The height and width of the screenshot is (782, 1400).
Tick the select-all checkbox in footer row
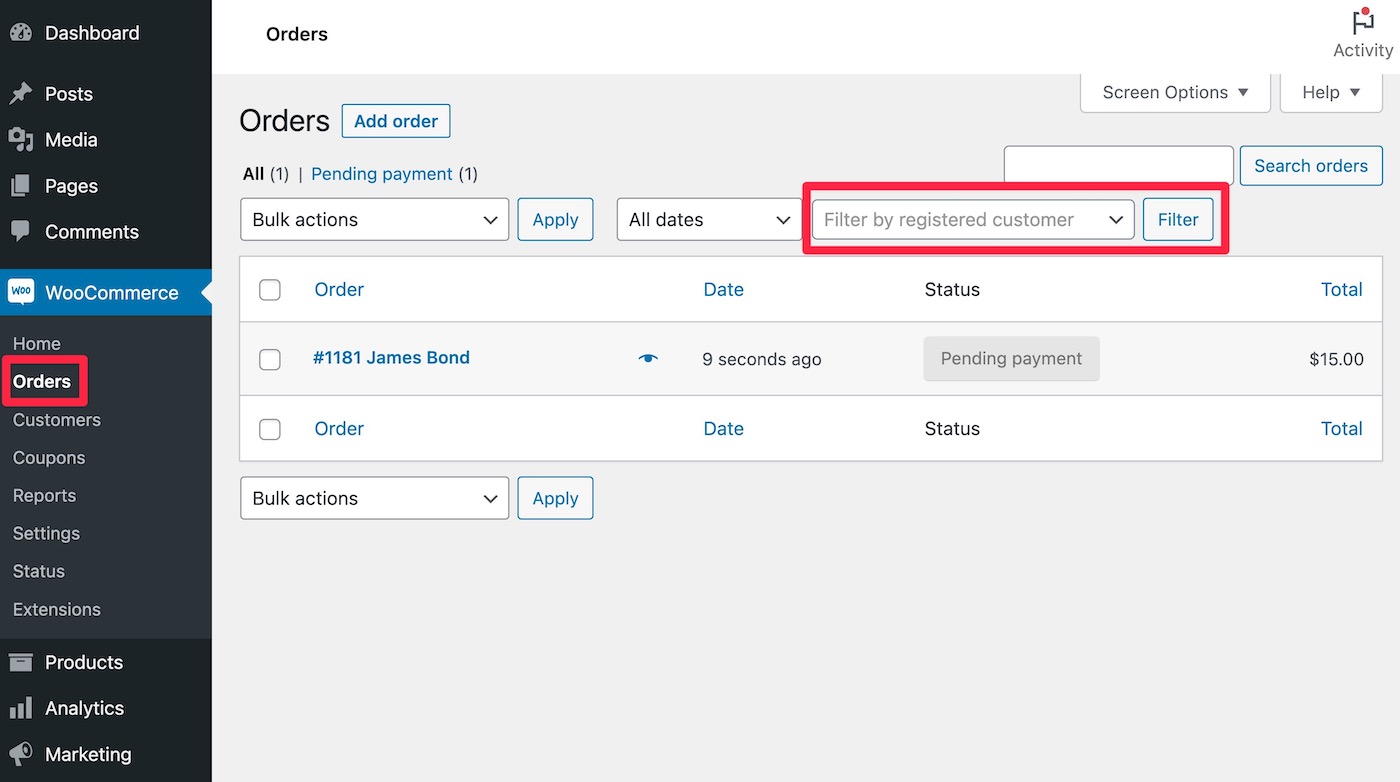pos(270,429)
